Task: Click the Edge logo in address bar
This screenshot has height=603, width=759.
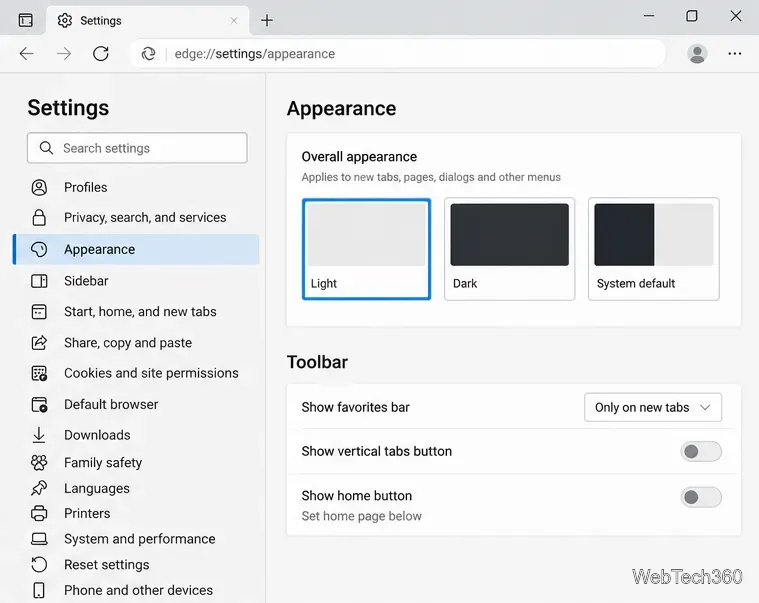Action: coord(149,54)
